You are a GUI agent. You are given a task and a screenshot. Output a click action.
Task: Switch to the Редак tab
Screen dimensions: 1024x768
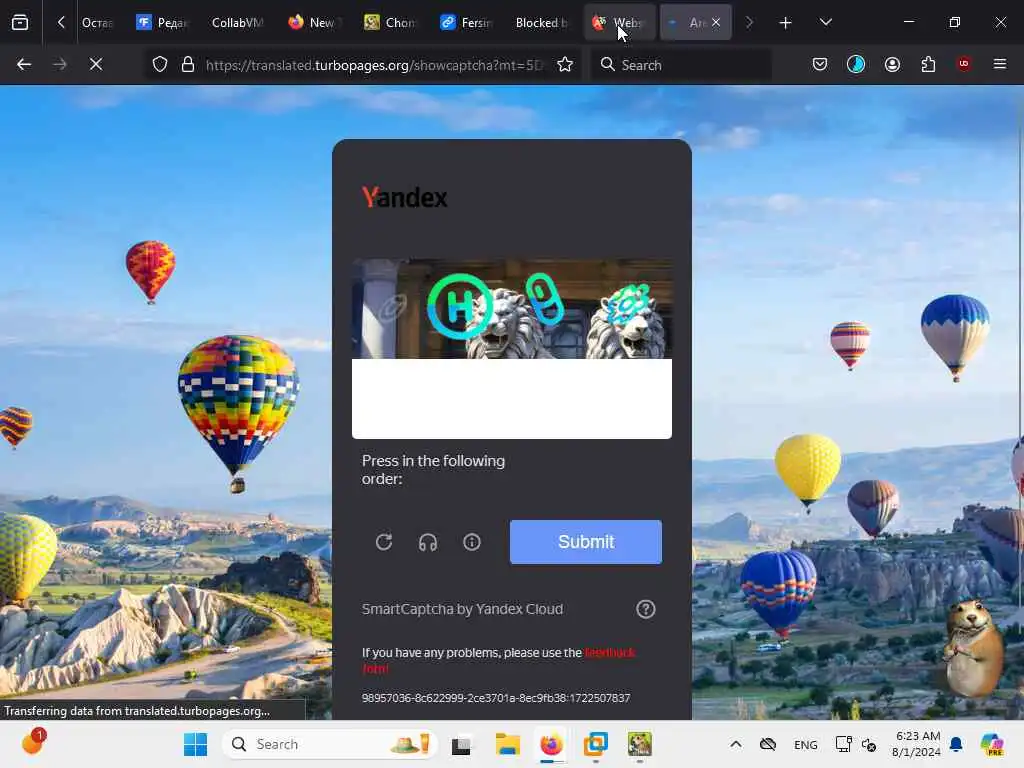(x=161, y=23)
